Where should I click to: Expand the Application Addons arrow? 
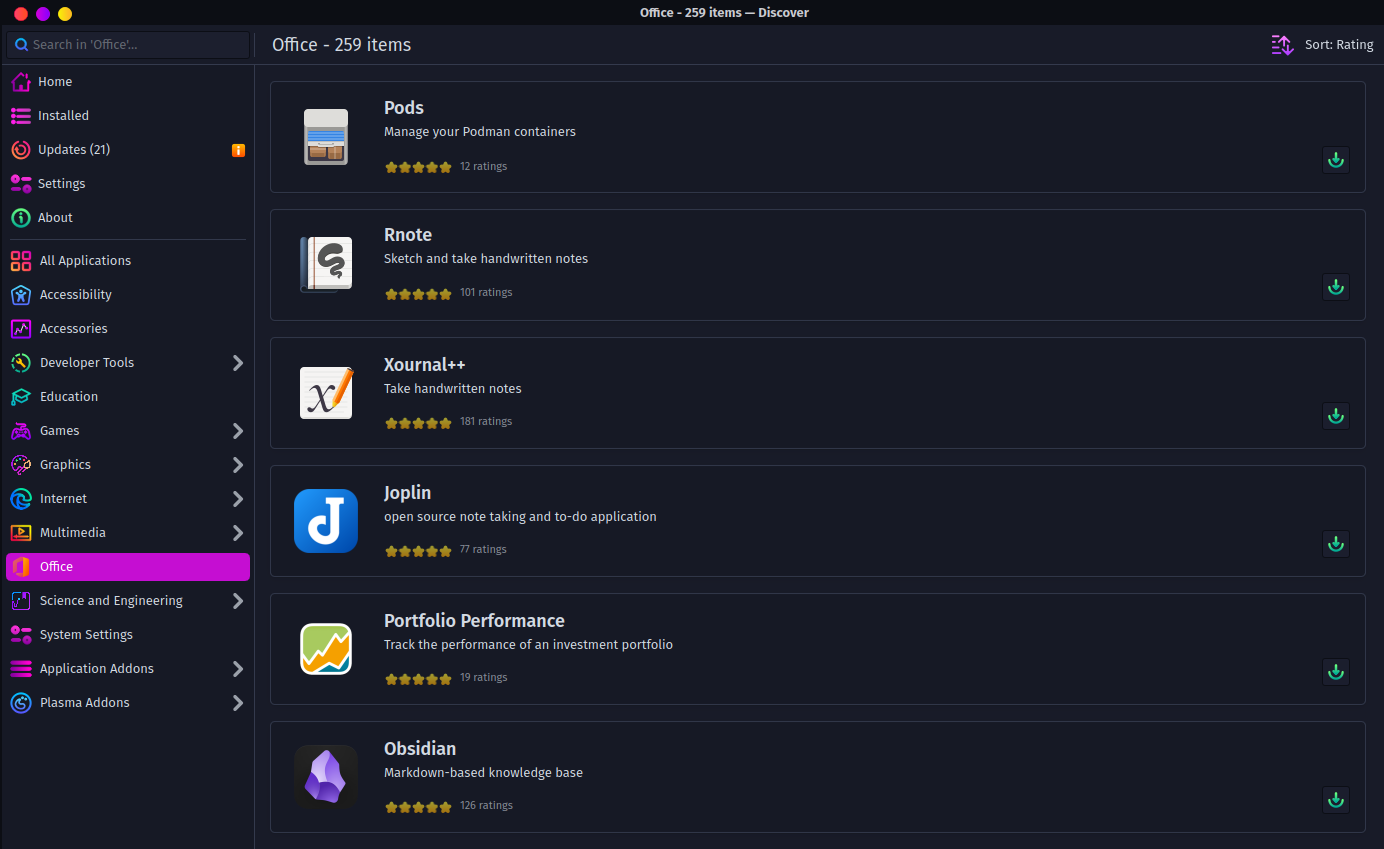pos(238,669)
